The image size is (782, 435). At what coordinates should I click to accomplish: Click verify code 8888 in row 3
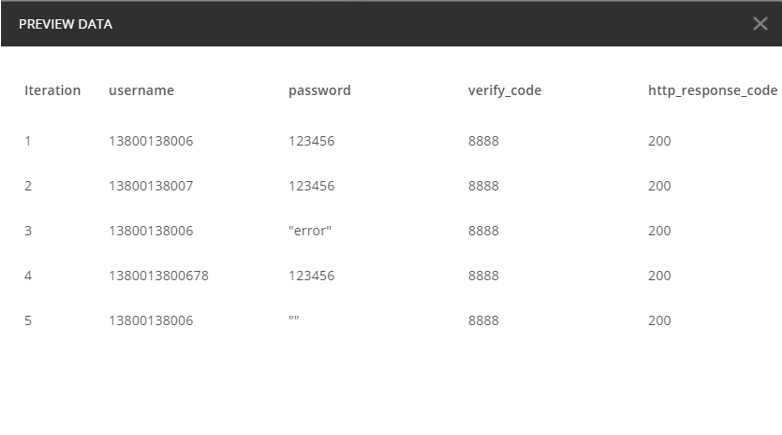(x=483, y=231)
